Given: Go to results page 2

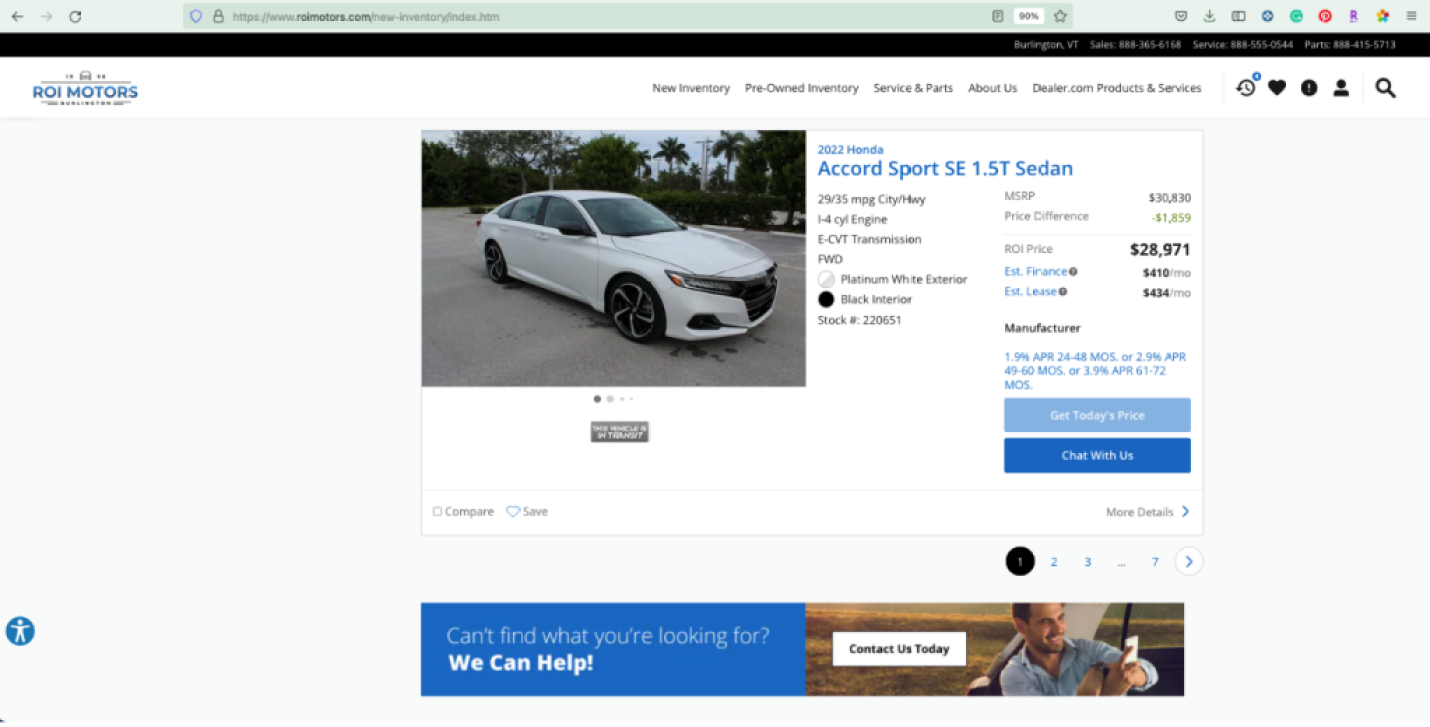Looking at the screenshot, I should pyautogui.click(x=1053, y=562).
